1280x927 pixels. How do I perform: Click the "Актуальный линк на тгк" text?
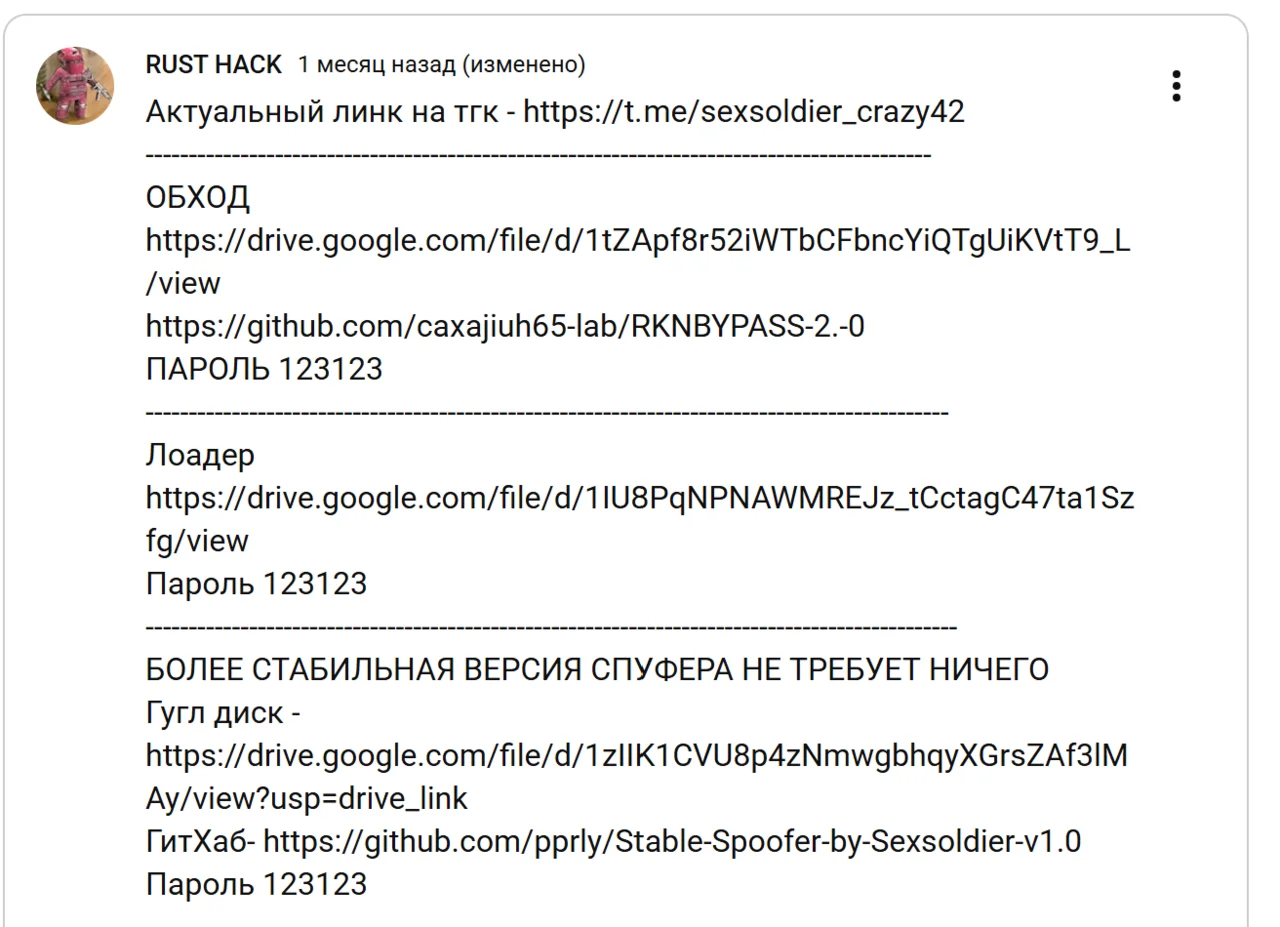click(x=319, y=112)
